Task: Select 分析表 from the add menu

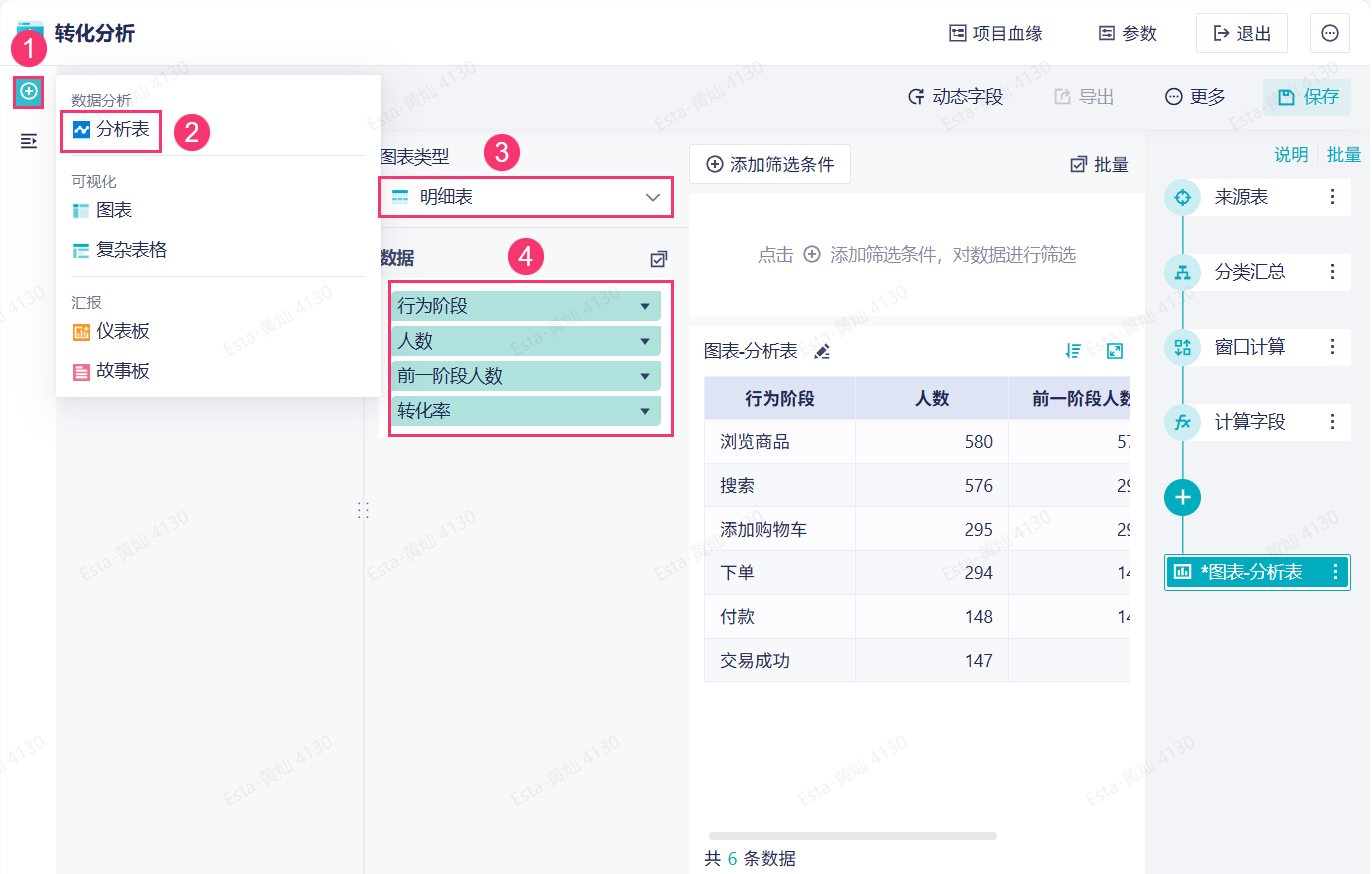Action: tap(111, 130)
